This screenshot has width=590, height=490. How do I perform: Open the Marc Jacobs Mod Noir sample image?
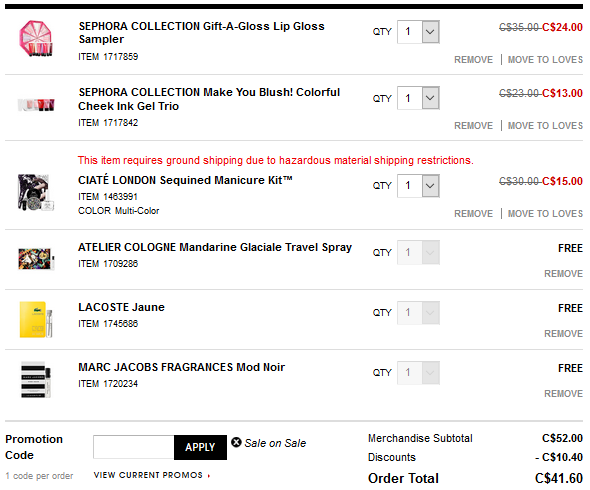point(36,379)
